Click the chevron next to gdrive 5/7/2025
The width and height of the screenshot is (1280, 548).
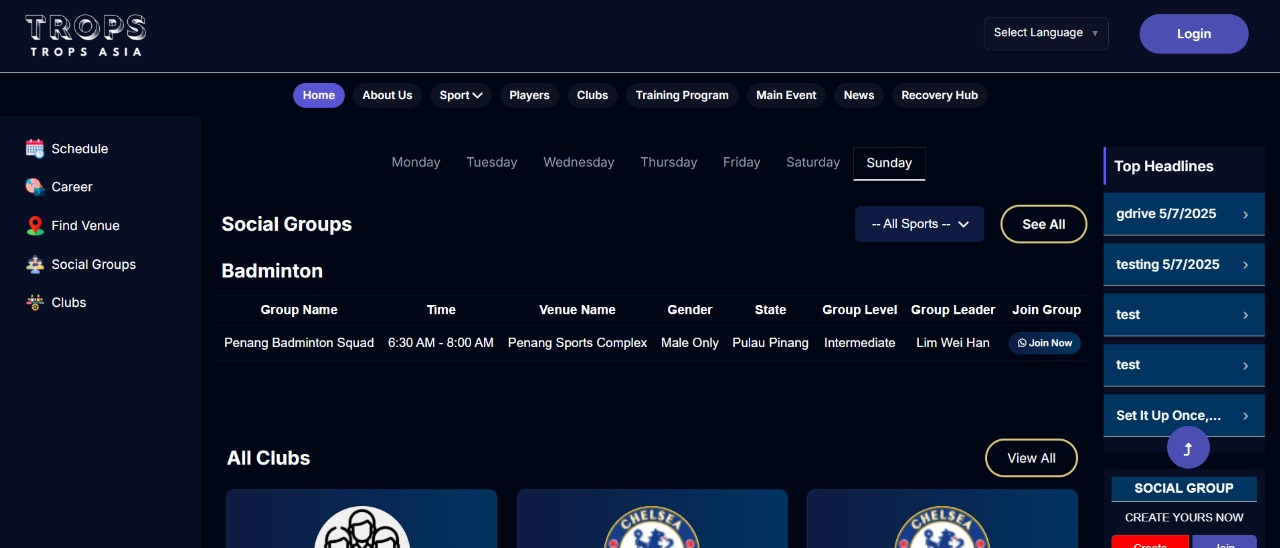(x=1245, y=215)
